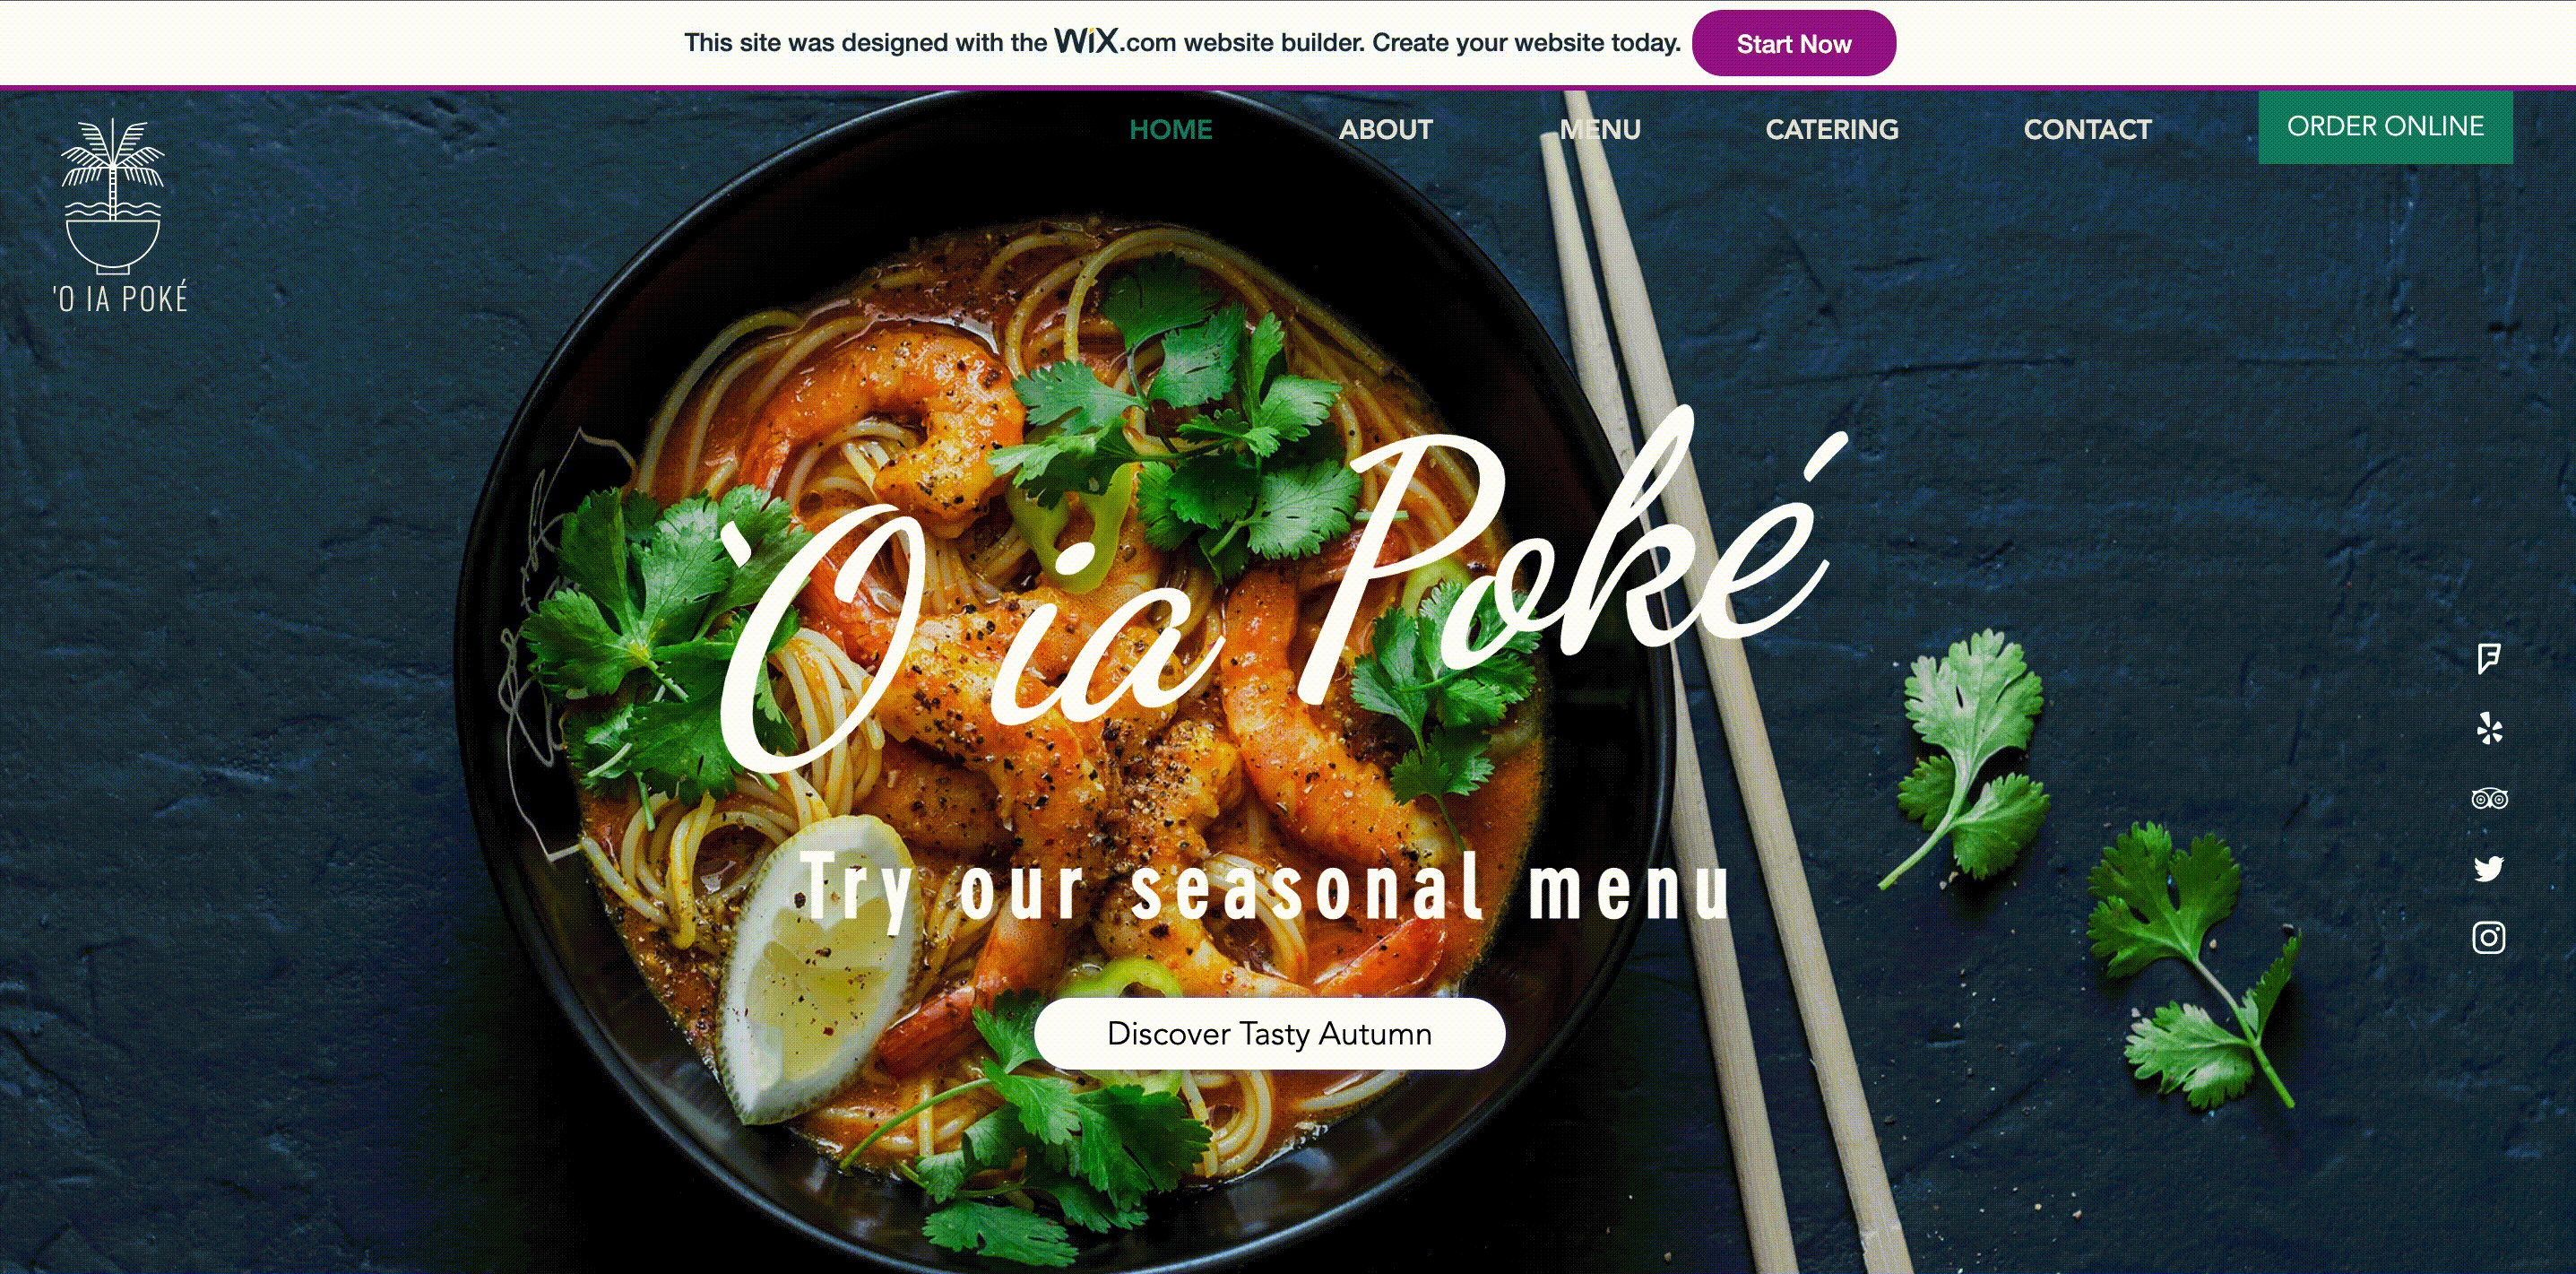Click the Try our seasonal menu text
2576x1274 pixels.
(1265, 888)
